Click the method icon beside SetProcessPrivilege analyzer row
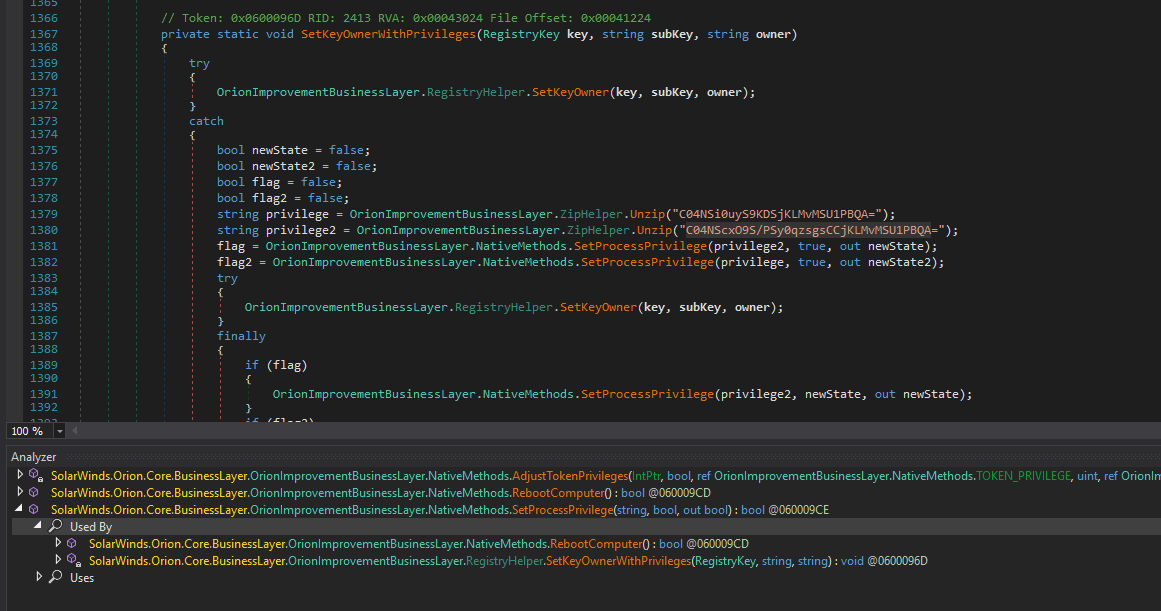This screenshot has width=1161, height=611. tap(33, 509)
